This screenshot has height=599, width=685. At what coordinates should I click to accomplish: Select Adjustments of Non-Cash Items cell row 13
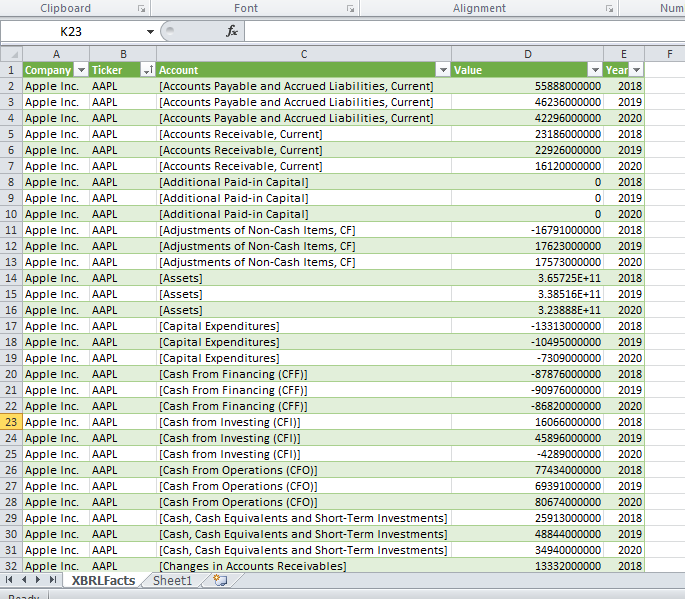pyautogui.click(x=304, y=262)
